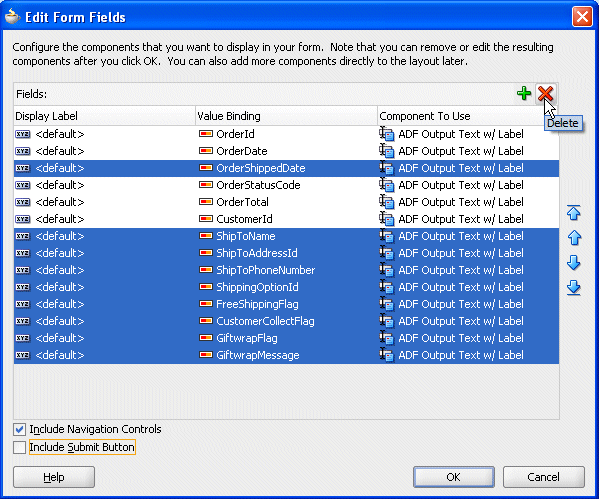Image resolution: width=599 pixels, height=499 pixels.
Task: Click the ADF component icon in OrderTotal row
Action: click(386, 202)
